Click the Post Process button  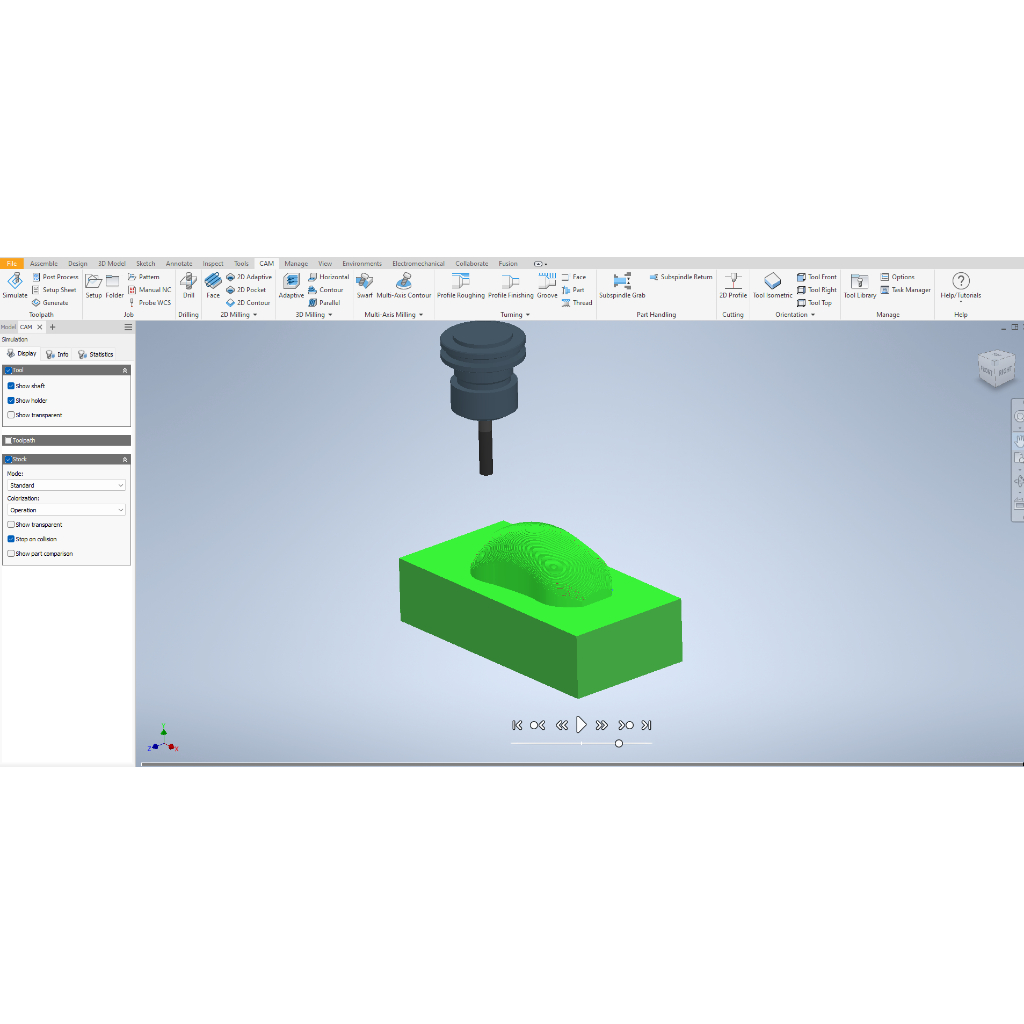click(55, 277)
